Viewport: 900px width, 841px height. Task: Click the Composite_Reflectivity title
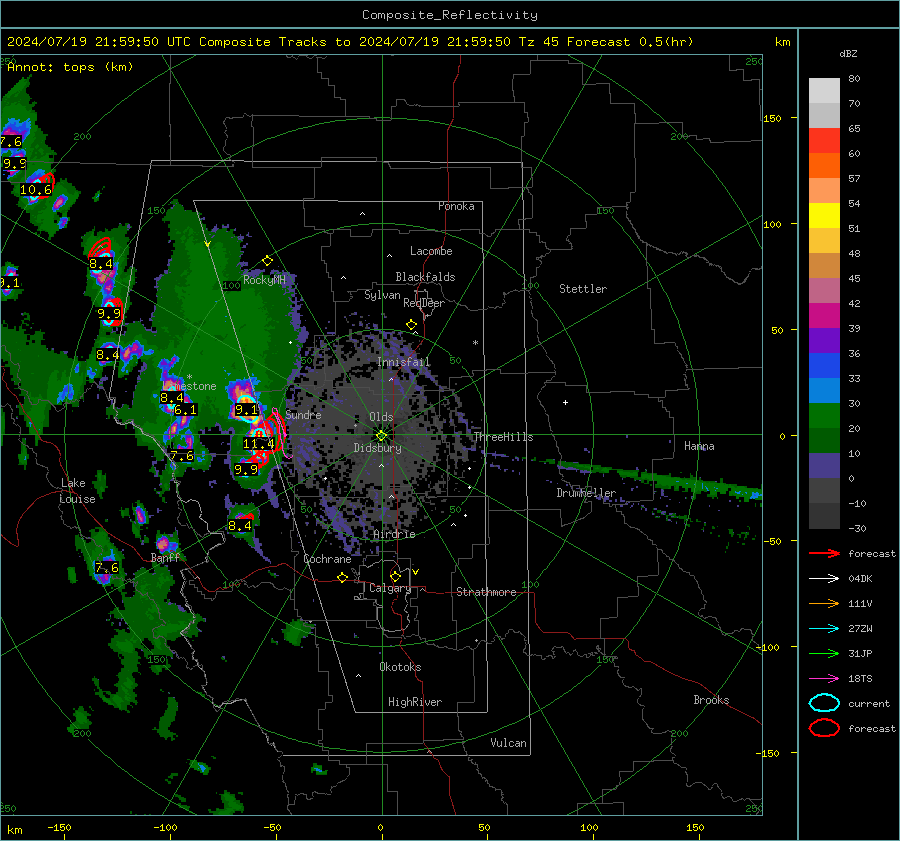pos(450,15)
